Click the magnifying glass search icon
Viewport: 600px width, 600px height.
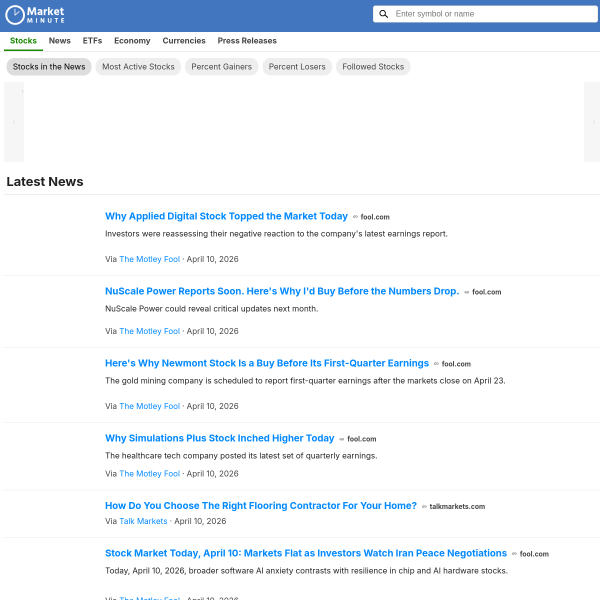coord(384,14)
